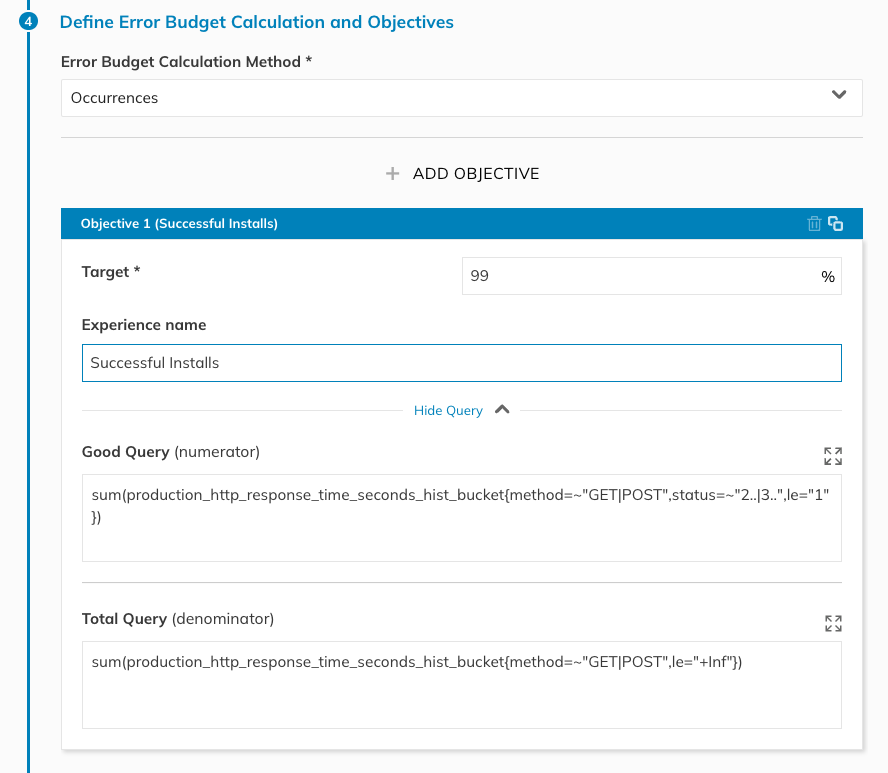Click the percent symbol in Target field
888x773 pixels.
tap(827, 276)
